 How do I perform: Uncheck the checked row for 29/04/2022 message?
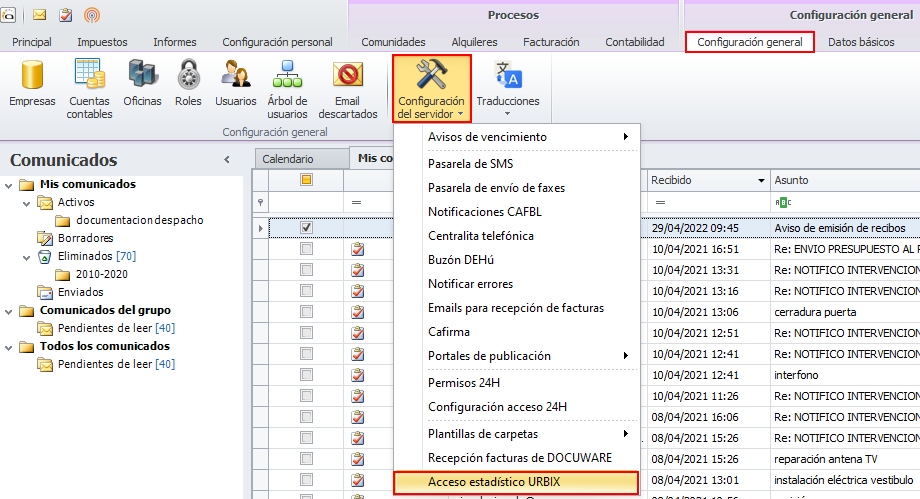pos(306,227)
